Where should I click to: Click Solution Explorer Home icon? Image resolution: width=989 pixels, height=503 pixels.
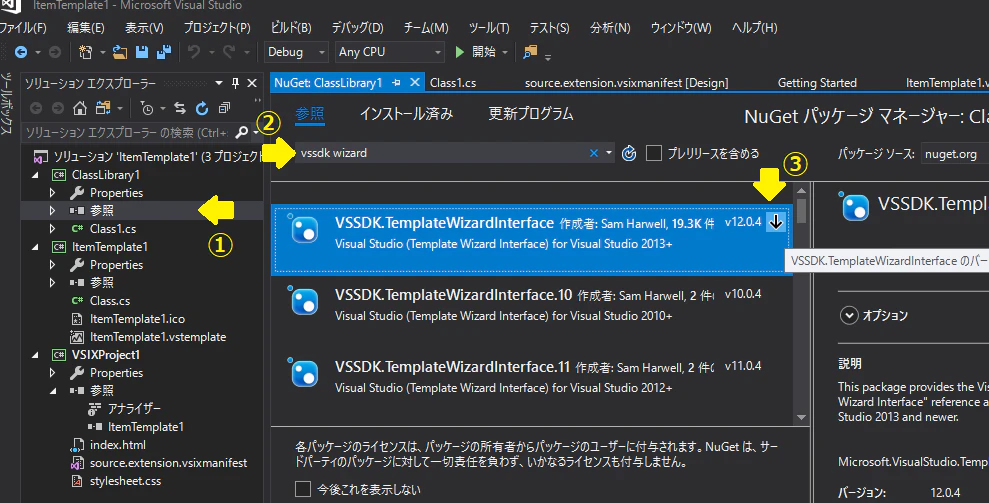(x=79, y=109)
